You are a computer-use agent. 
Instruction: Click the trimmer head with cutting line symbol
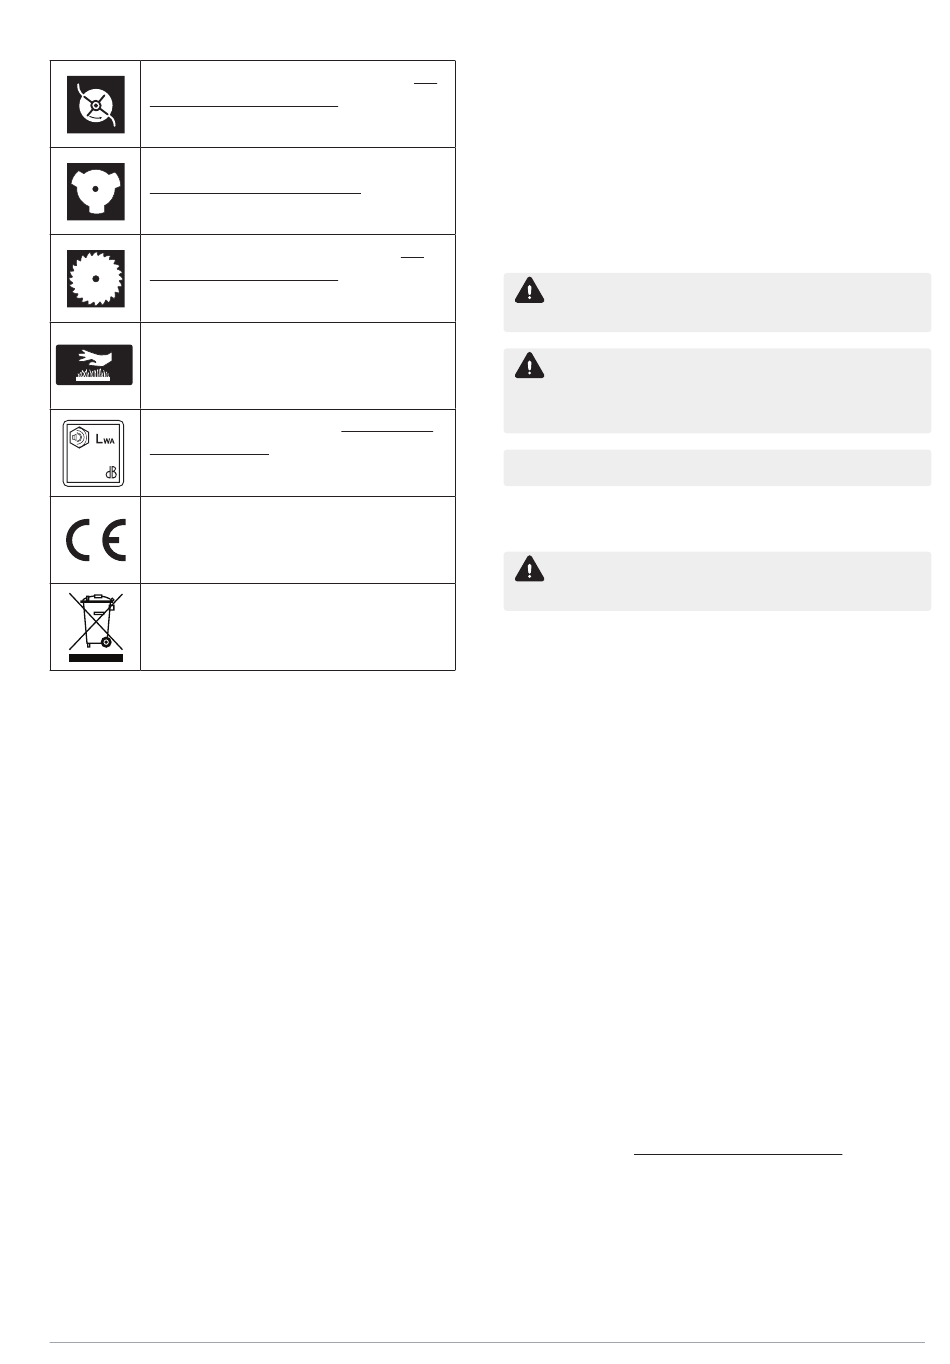95,104
